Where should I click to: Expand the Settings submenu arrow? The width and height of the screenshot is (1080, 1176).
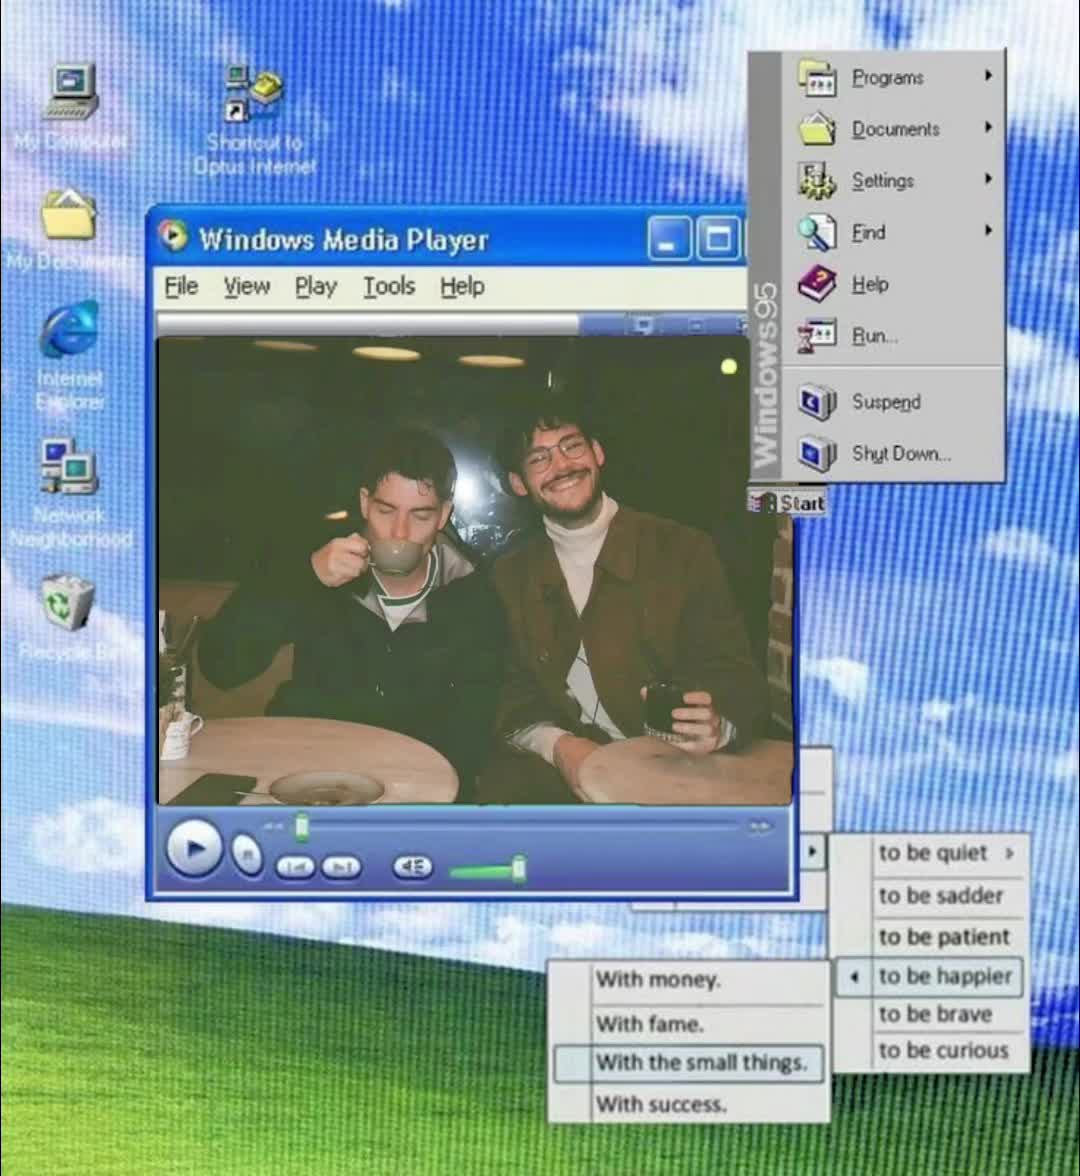click(x=988, y=178)
